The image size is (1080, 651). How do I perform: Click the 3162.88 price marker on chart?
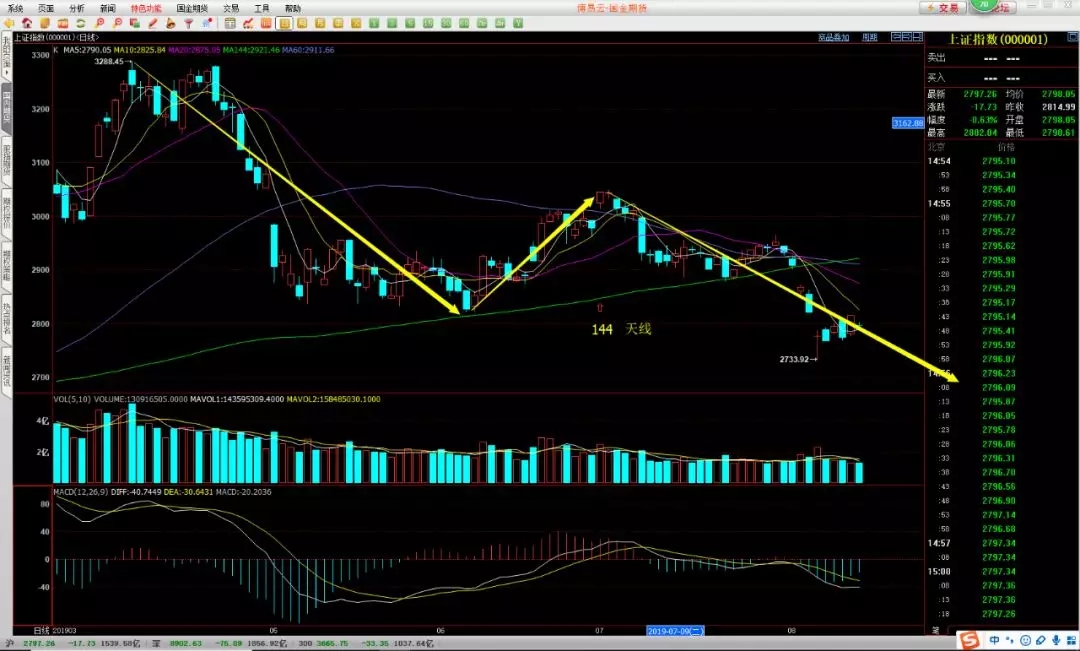pos(908,123)
